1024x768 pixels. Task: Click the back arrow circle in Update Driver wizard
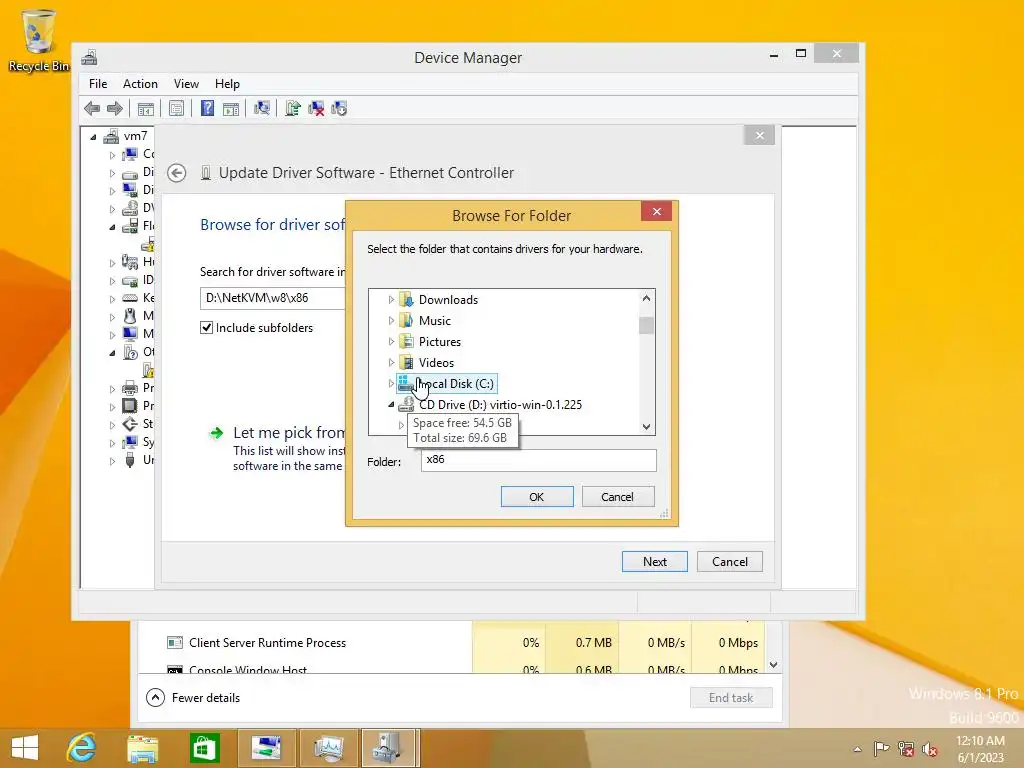pos(176,173)
